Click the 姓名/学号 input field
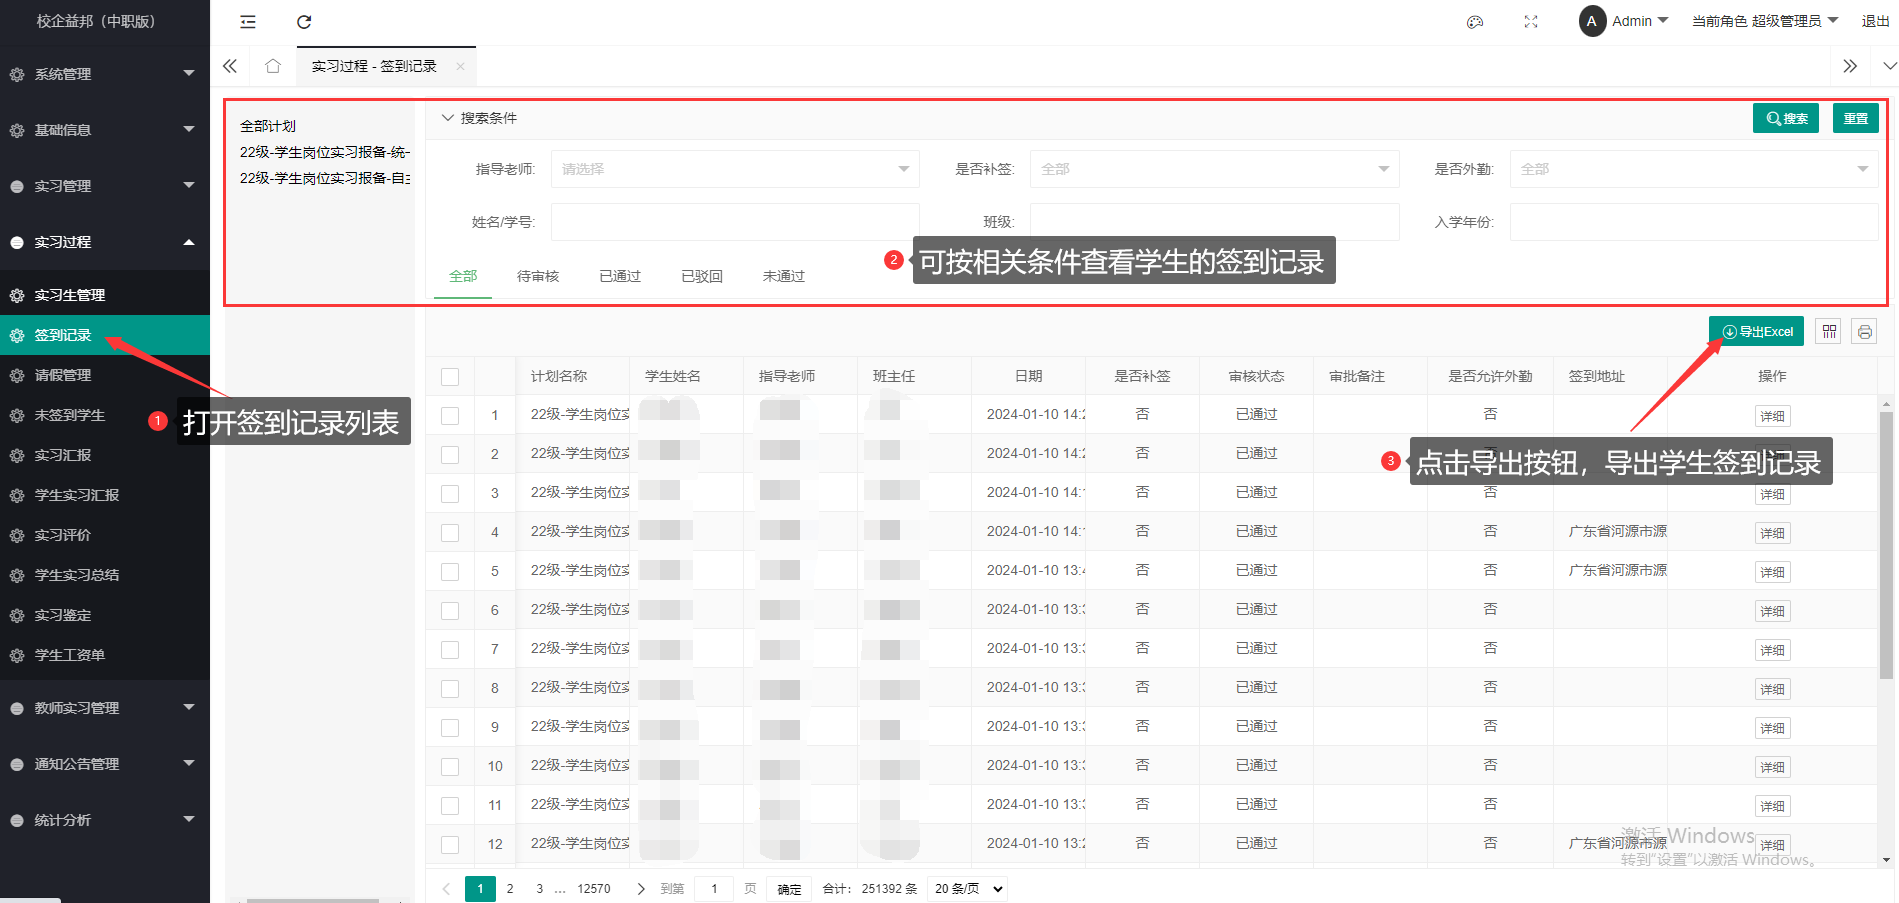 tap(734, 222)
